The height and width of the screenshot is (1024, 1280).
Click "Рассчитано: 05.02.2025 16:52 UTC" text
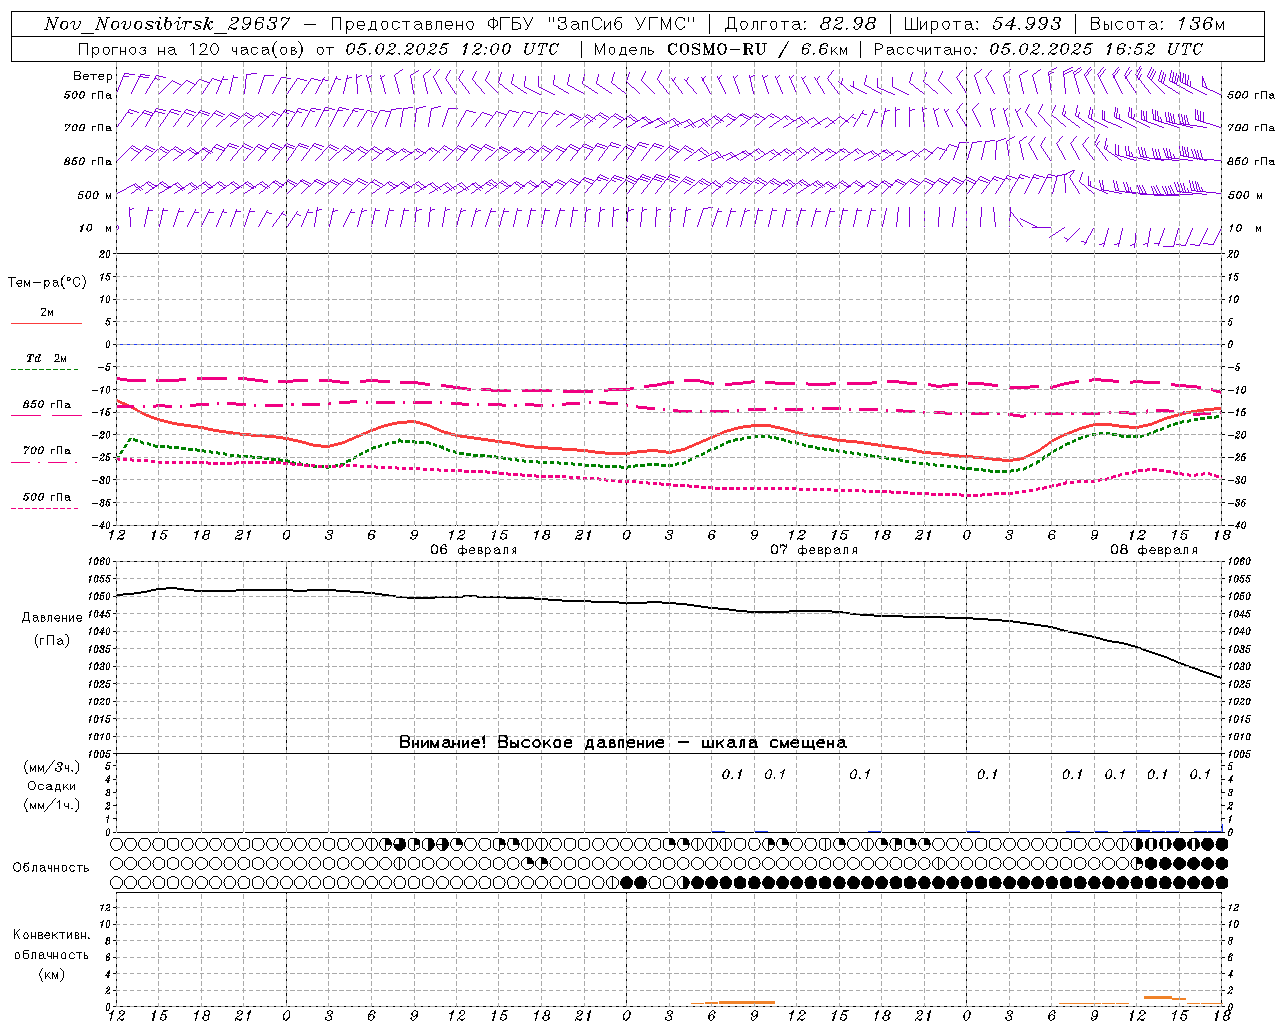point(1038,48)
